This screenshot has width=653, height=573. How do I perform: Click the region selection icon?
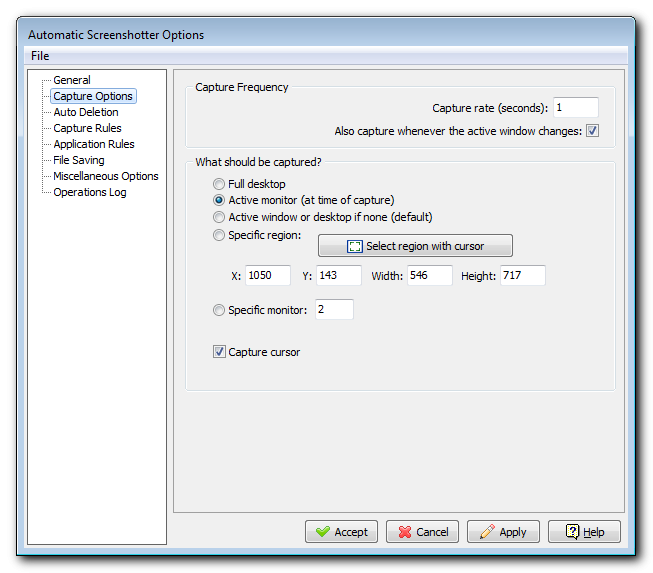click(354, 247)
